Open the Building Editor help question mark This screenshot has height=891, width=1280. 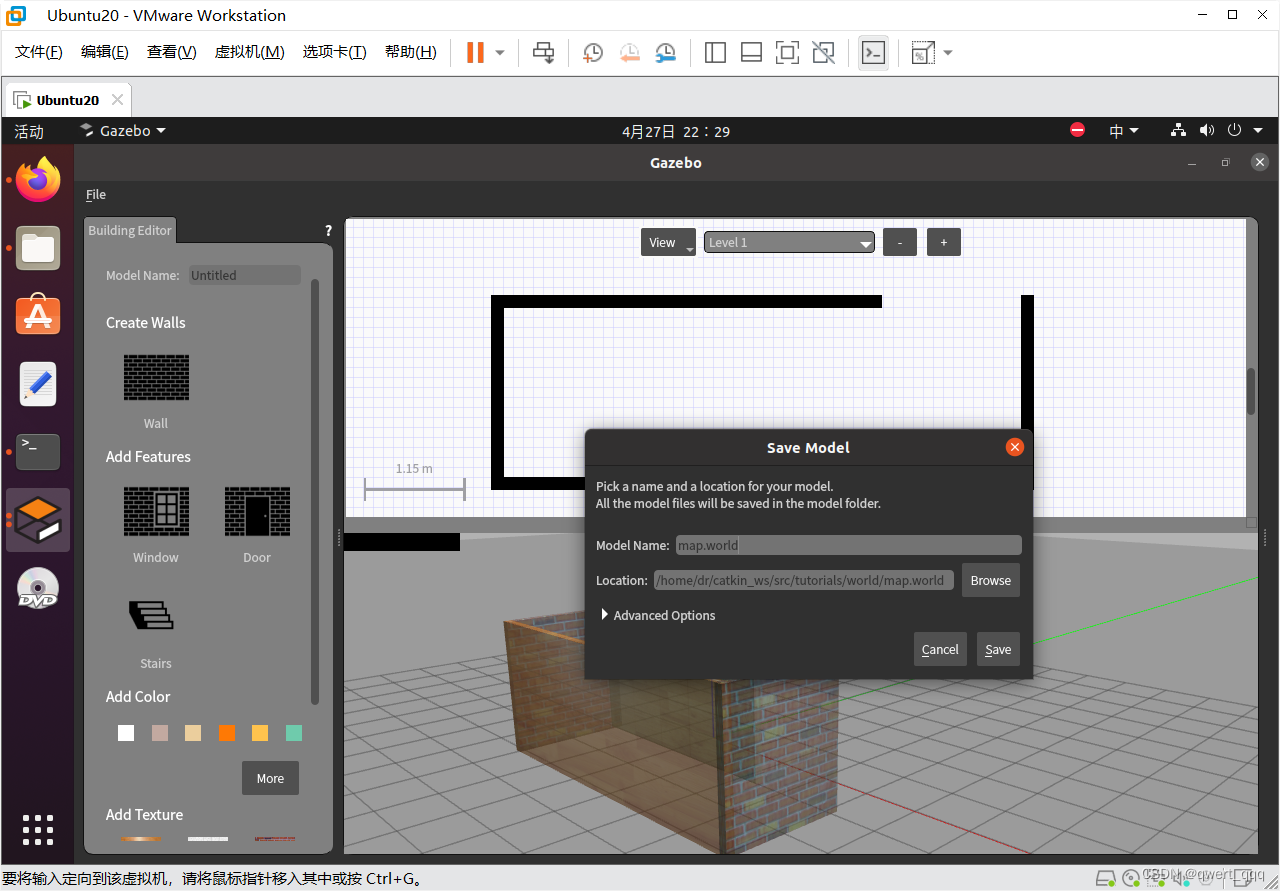[x=328, y=231]
